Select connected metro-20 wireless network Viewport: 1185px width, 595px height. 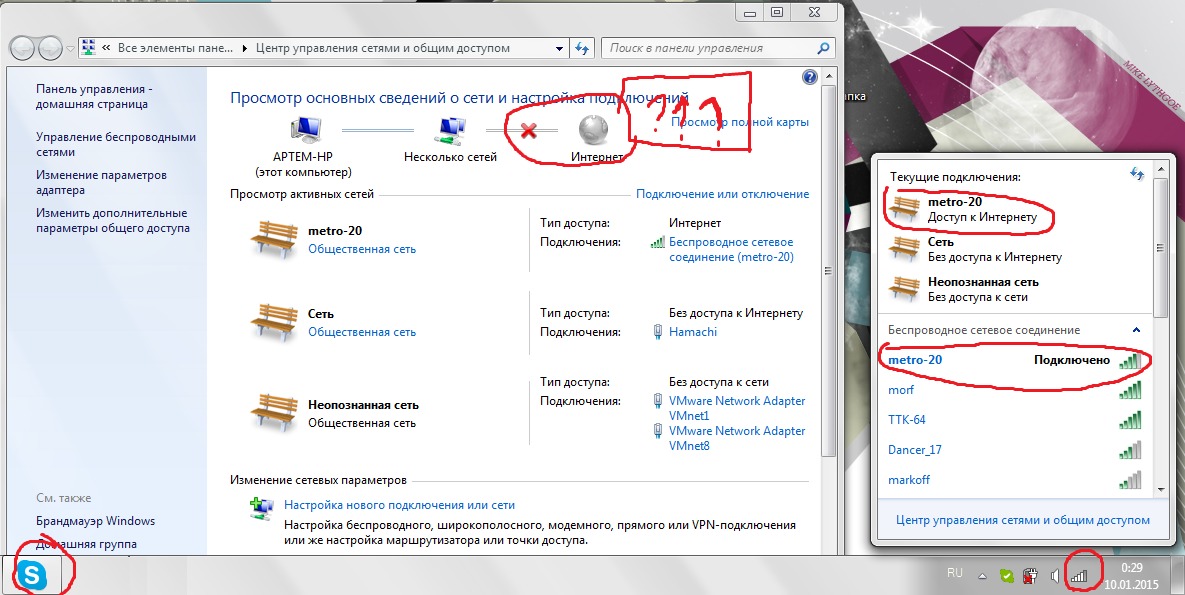pos(1015,360)
